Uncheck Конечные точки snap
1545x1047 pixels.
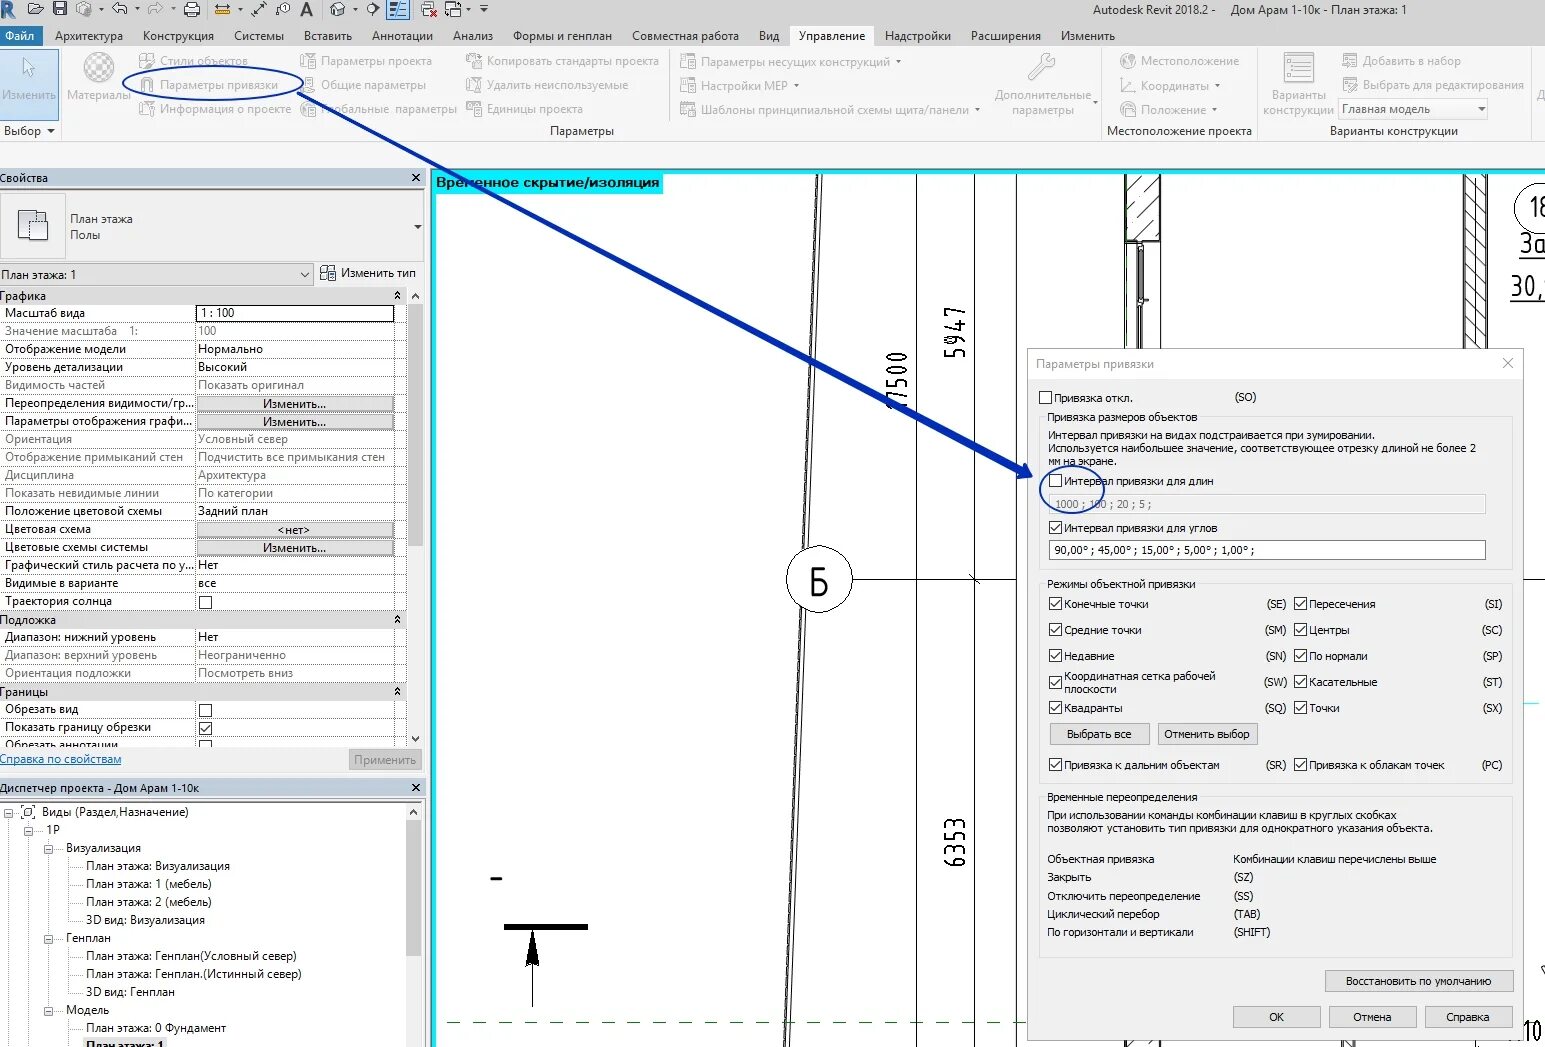click(x=1056, y=604)
